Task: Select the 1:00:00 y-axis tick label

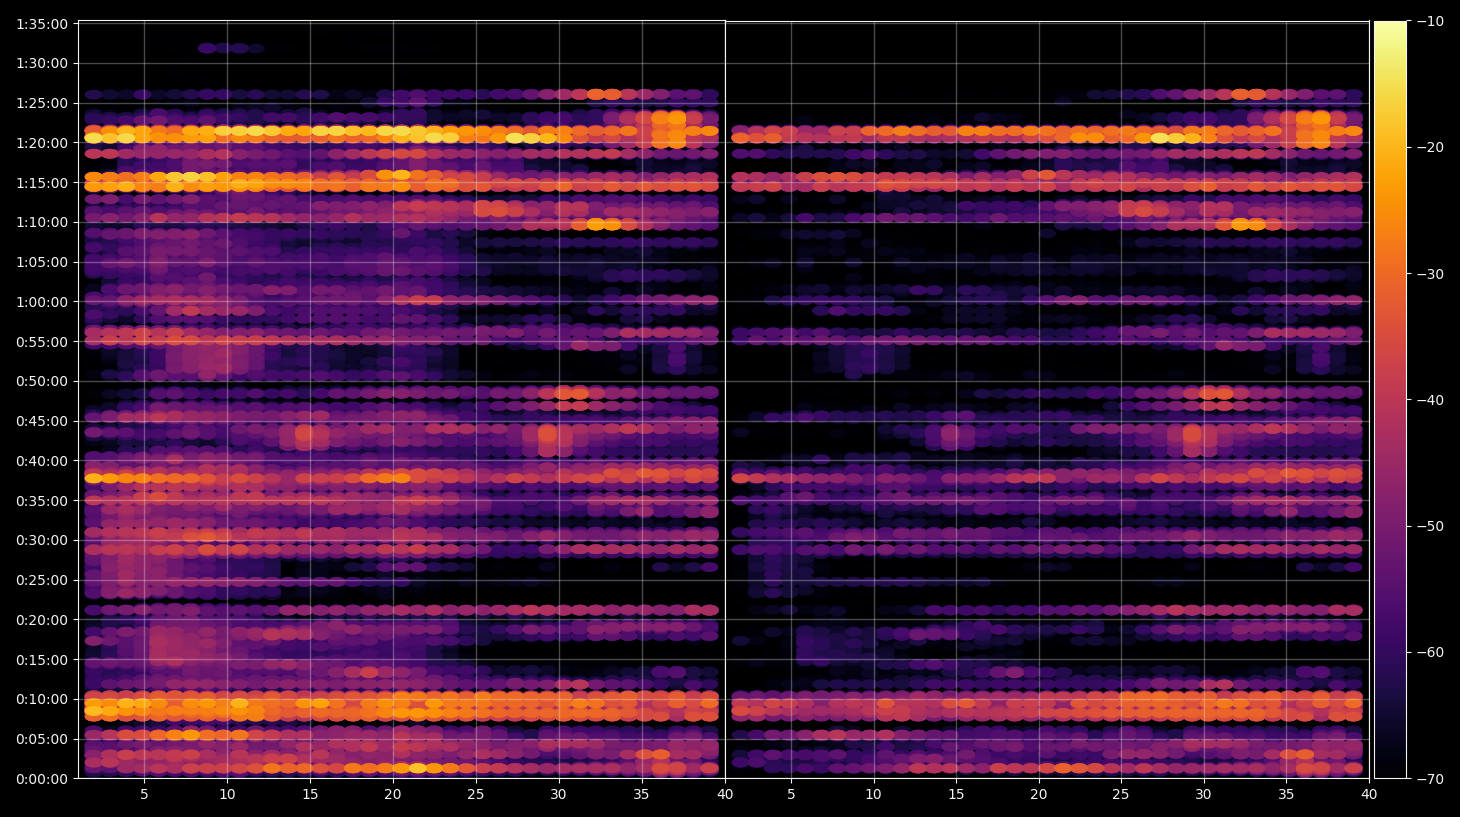Action: click(x=42, y=302)
